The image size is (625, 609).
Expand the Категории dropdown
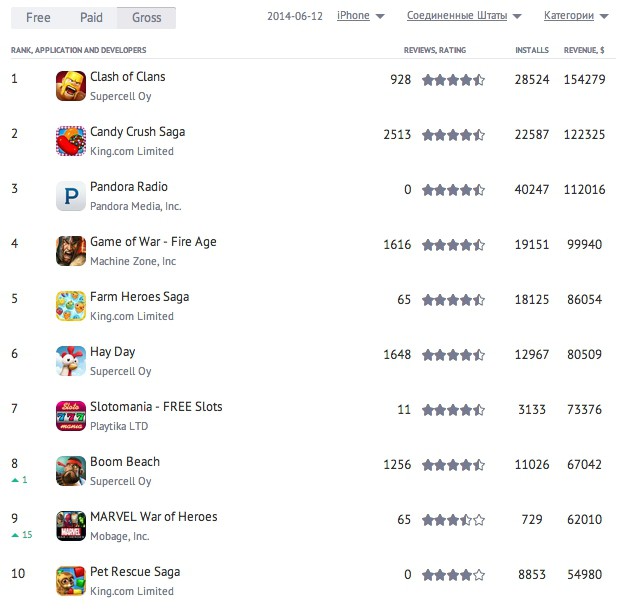(576, 16)
